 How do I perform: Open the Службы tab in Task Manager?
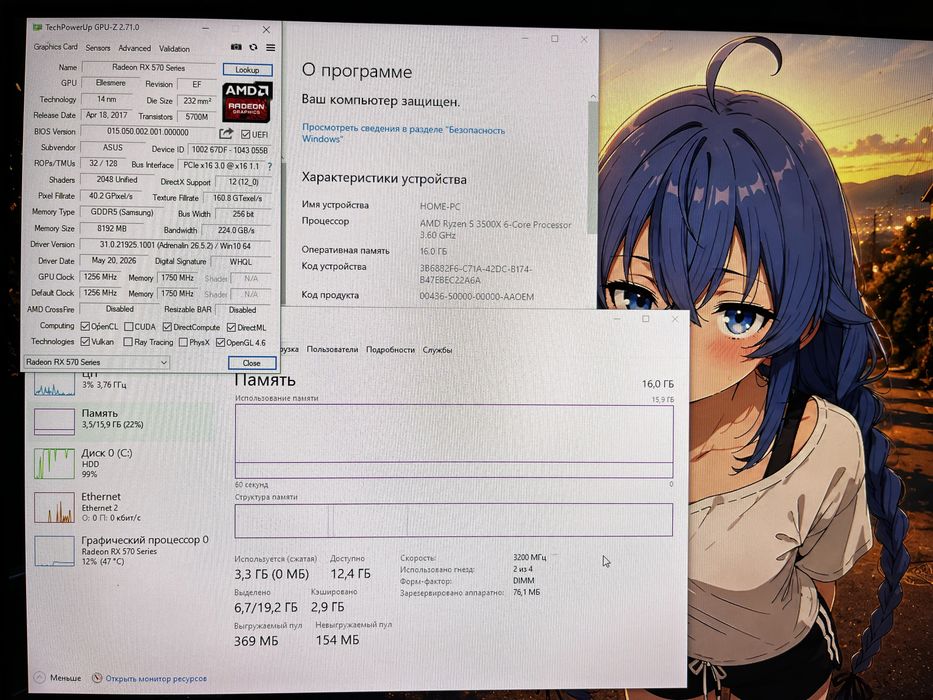click(437, 350)
